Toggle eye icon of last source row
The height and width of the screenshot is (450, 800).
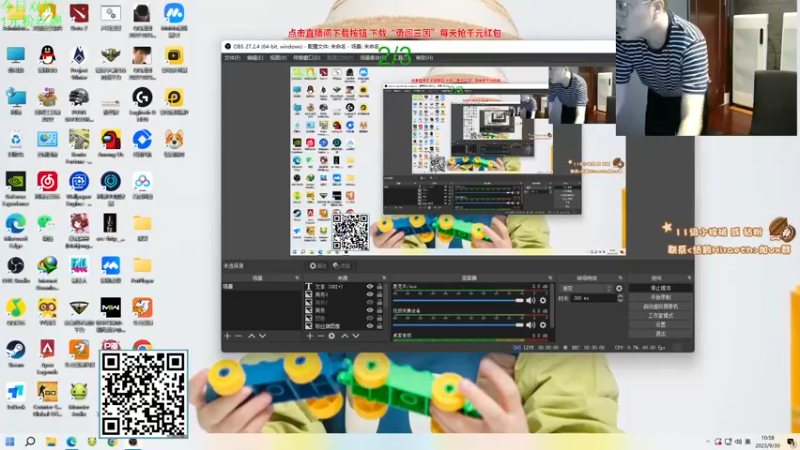[370, 326]
